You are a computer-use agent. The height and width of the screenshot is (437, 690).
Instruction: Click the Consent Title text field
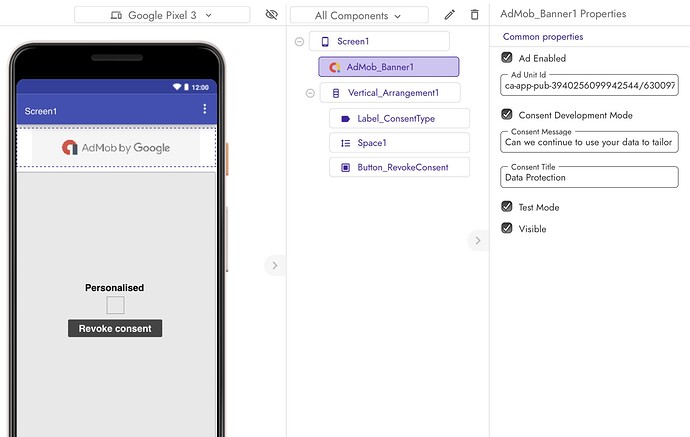point(590,177)
